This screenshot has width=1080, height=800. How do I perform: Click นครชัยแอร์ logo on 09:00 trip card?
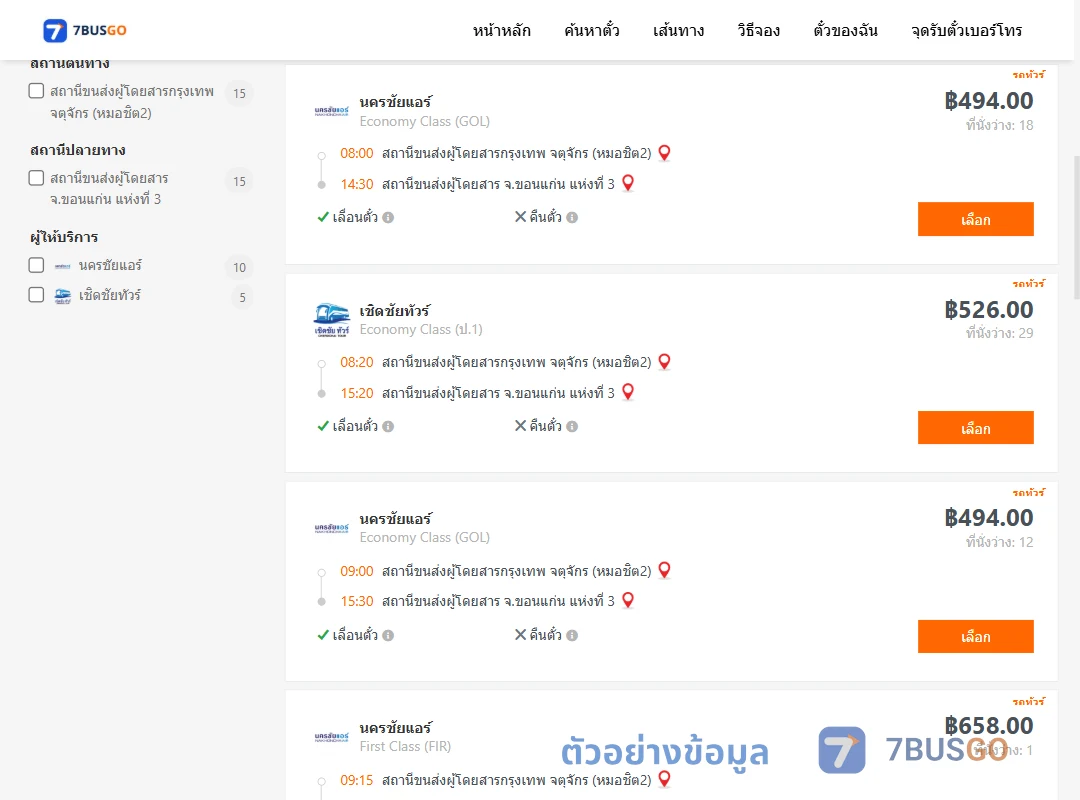[331, 529]
